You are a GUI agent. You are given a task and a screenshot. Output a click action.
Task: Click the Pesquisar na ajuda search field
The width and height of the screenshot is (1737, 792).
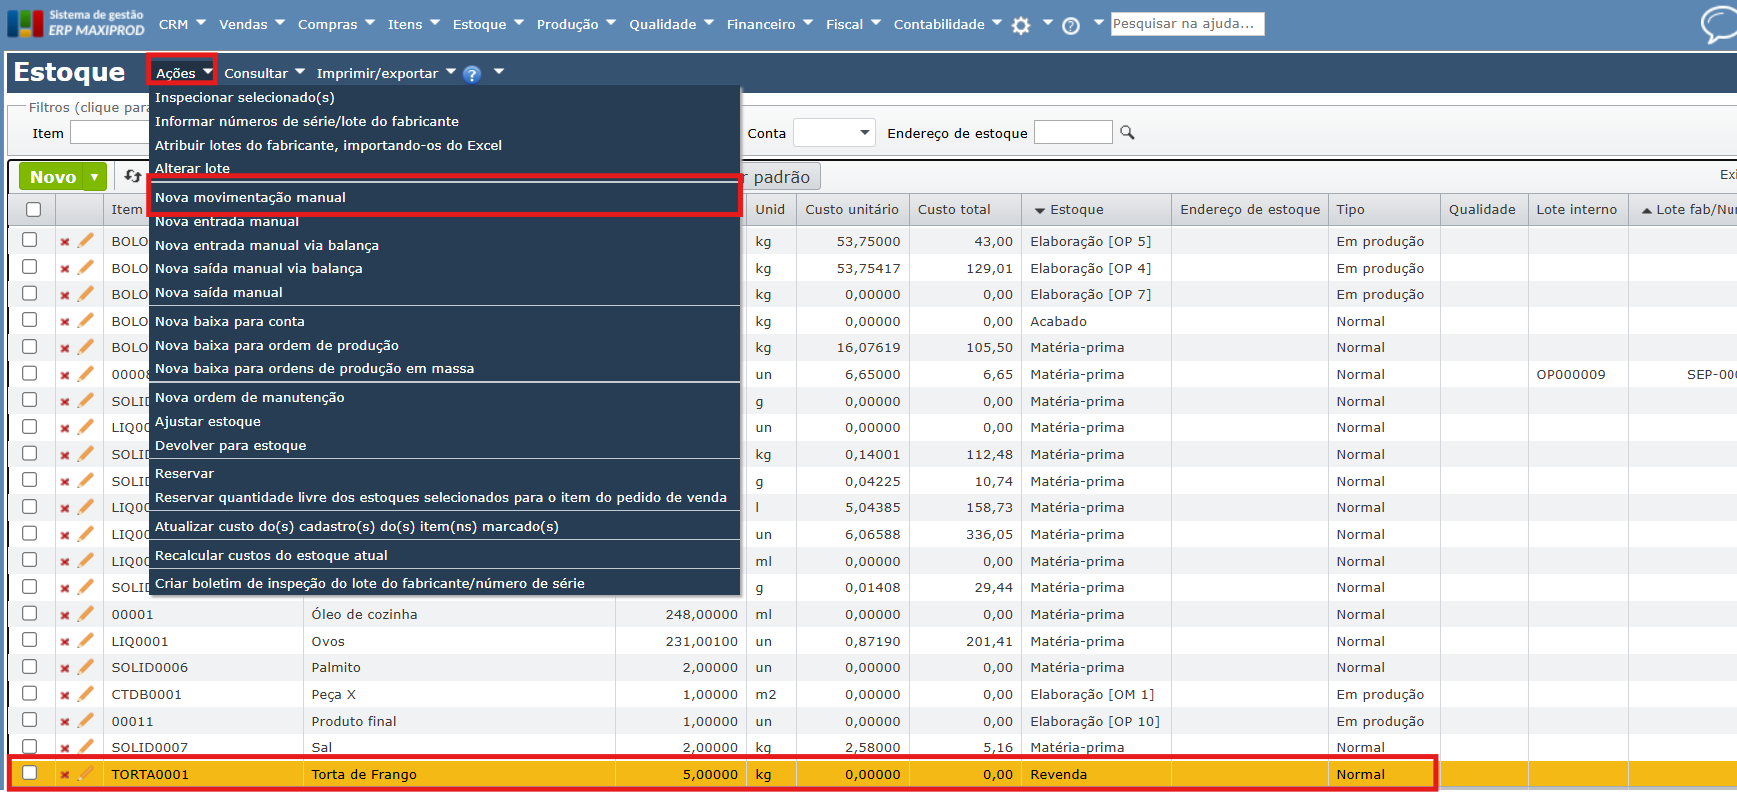1186,24
